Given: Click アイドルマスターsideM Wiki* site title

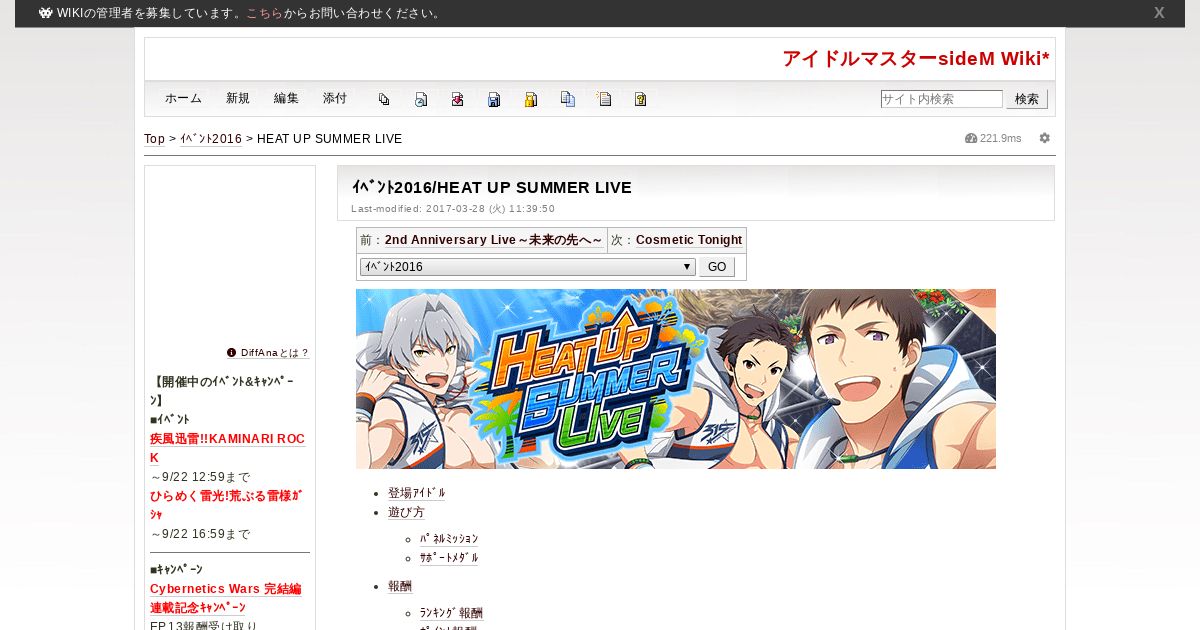Looking at the screenshot, I should [x=916, y=59].
